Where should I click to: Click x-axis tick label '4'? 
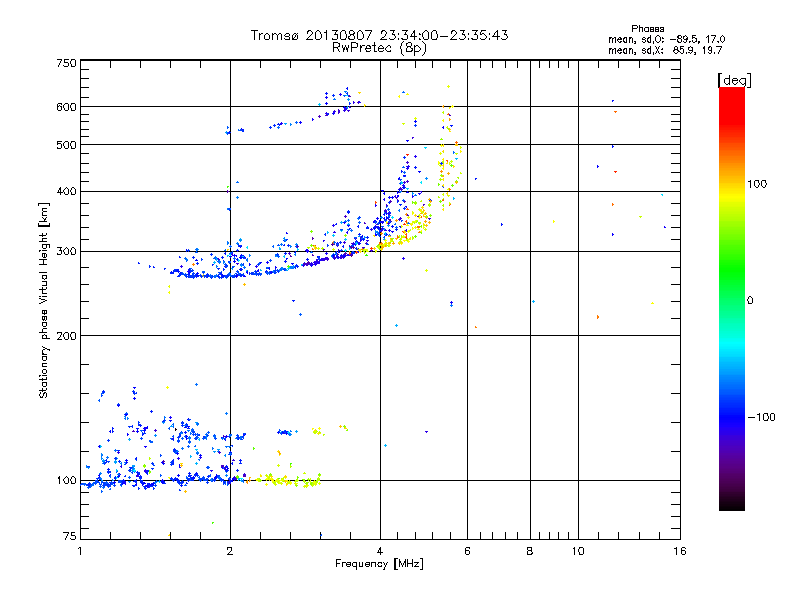tap(380, 551)
